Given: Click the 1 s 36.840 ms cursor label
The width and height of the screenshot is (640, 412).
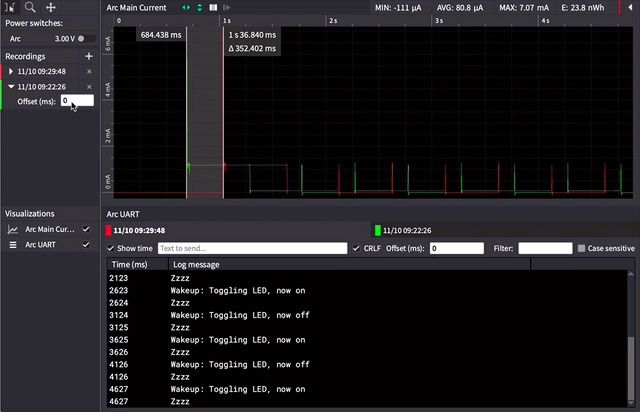Looking at the screenshot, I should coord(252,35).
